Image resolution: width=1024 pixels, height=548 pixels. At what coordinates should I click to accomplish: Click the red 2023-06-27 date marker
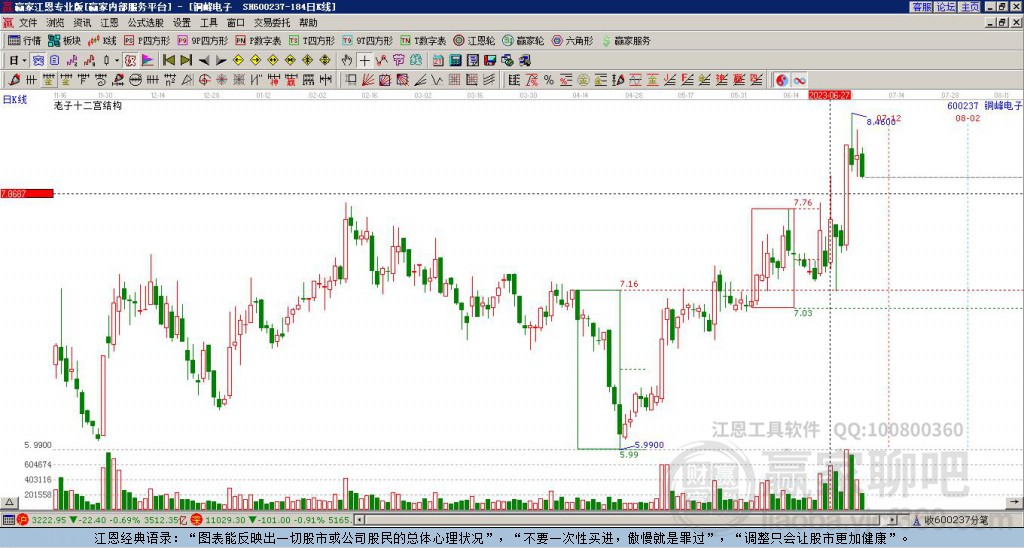[x=829, y=95]
